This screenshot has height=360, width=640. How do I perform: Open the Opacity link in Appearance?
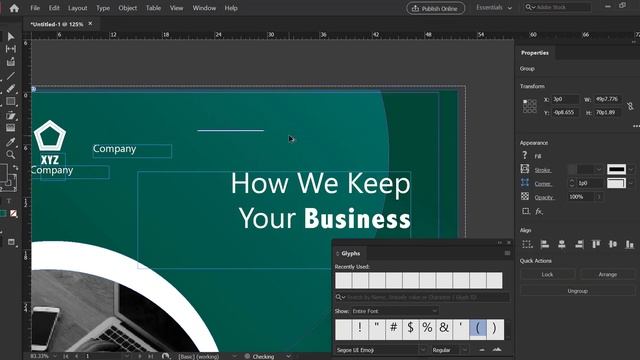[x=544, y=198]
